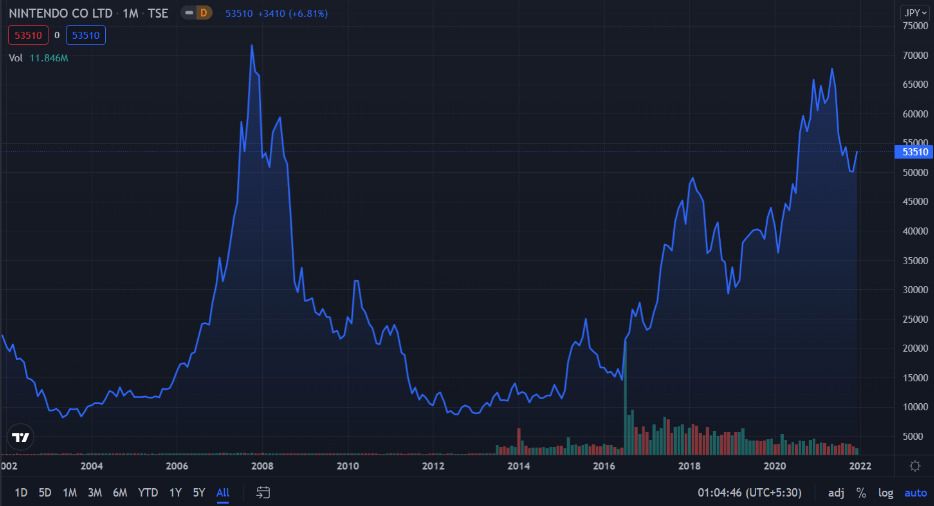Viewport: 934px width, 506px height.
Task: Click the red 53510 sell price box
Action: (x=26, y=36)
